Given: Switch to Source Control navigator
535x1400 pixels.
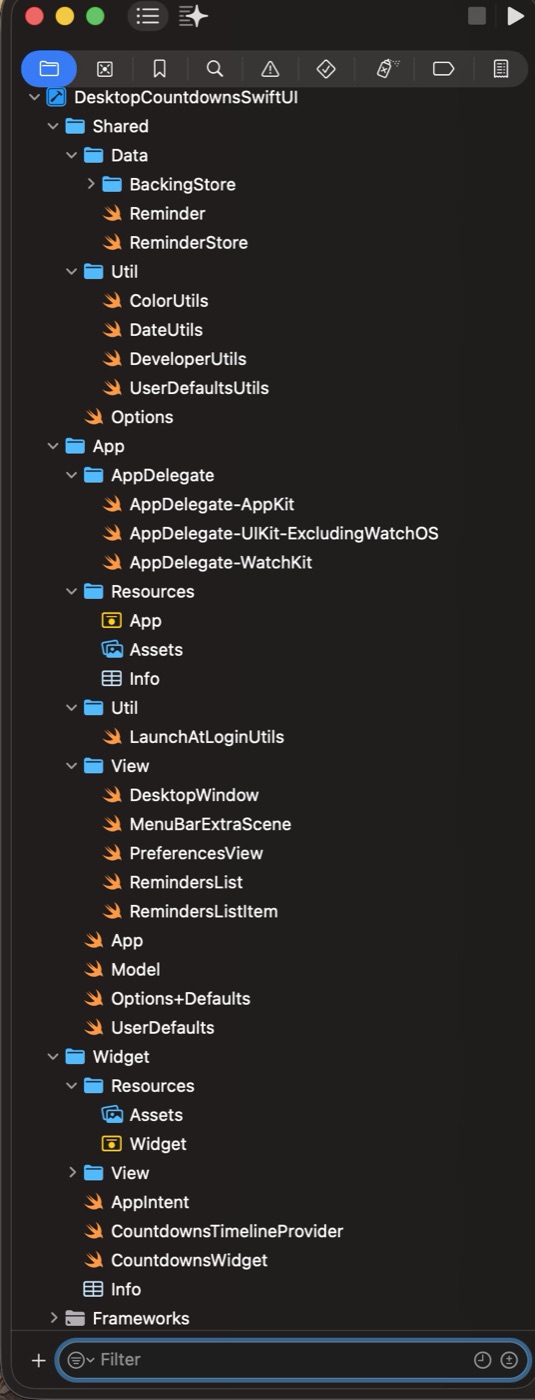Looking at the screenshot, I should [105, 69].
